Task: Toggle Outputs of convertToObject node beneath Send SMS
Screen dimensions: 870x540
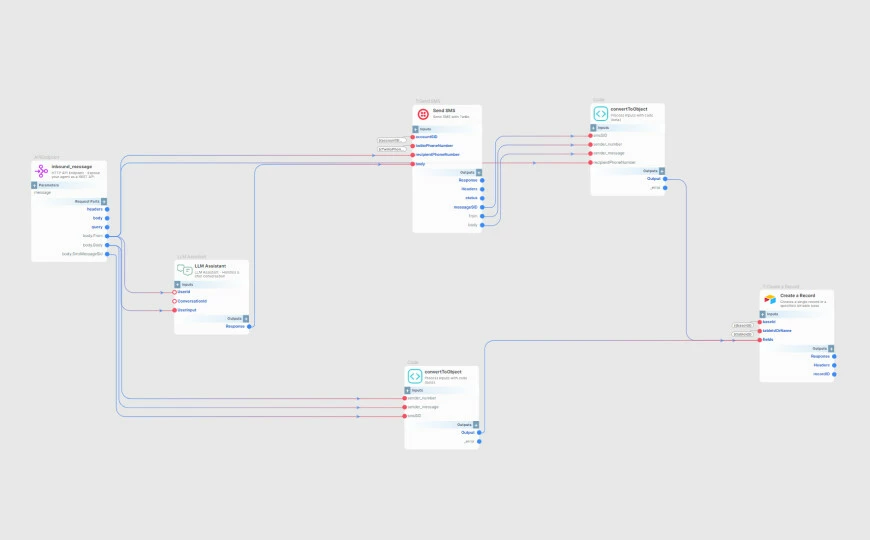Action: tap(476, 425)
